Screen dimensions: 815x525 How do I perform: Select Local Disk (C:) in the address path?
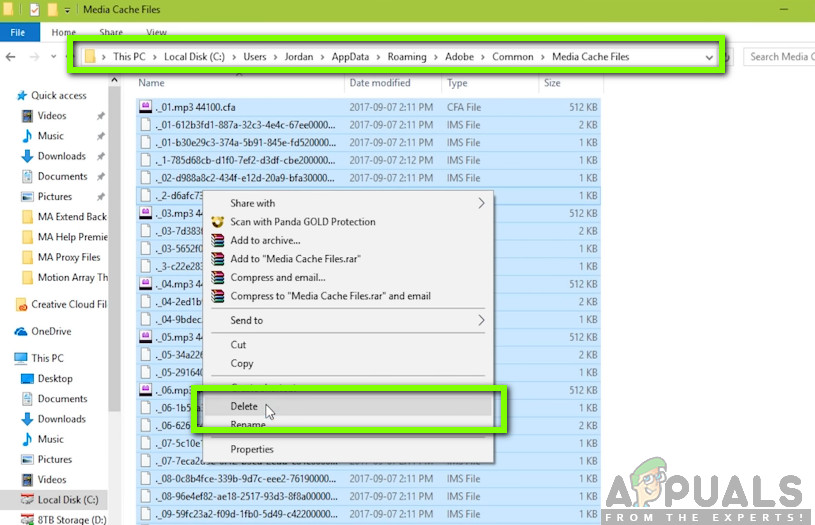(194, 57)
